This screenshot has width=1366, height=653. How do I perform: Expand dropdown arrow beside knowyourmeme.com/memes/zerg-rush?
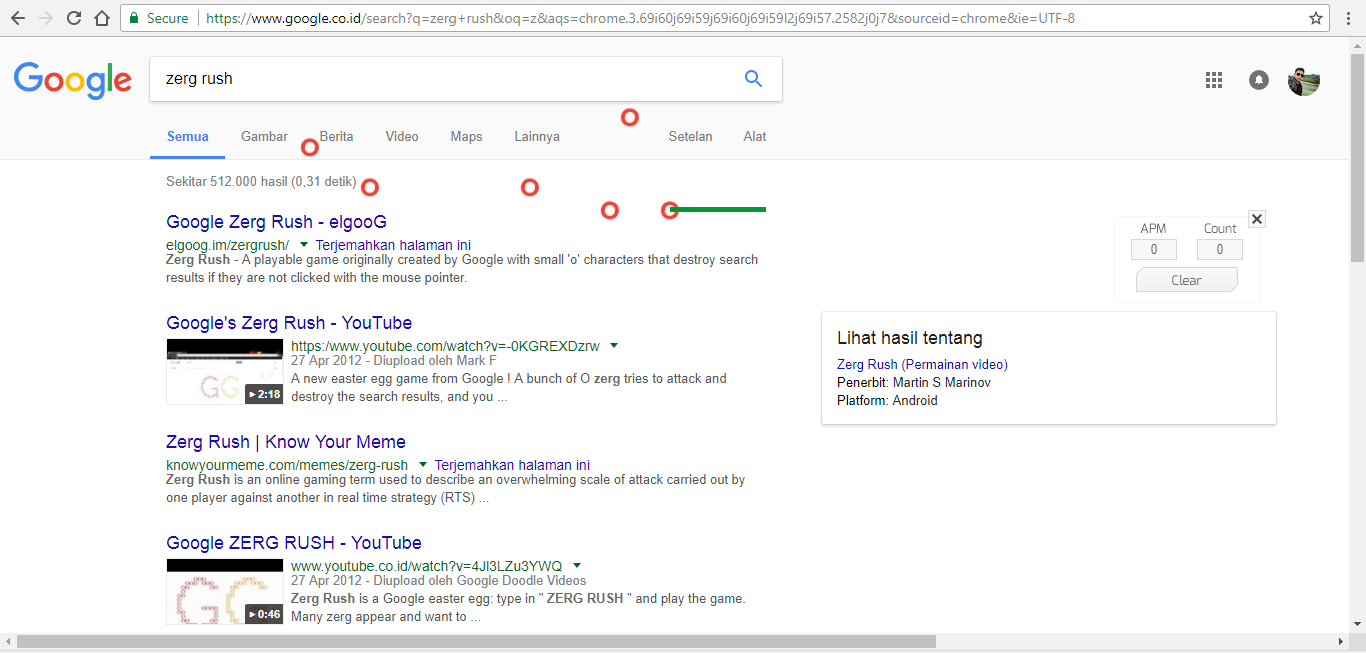(x=423, y=465)
